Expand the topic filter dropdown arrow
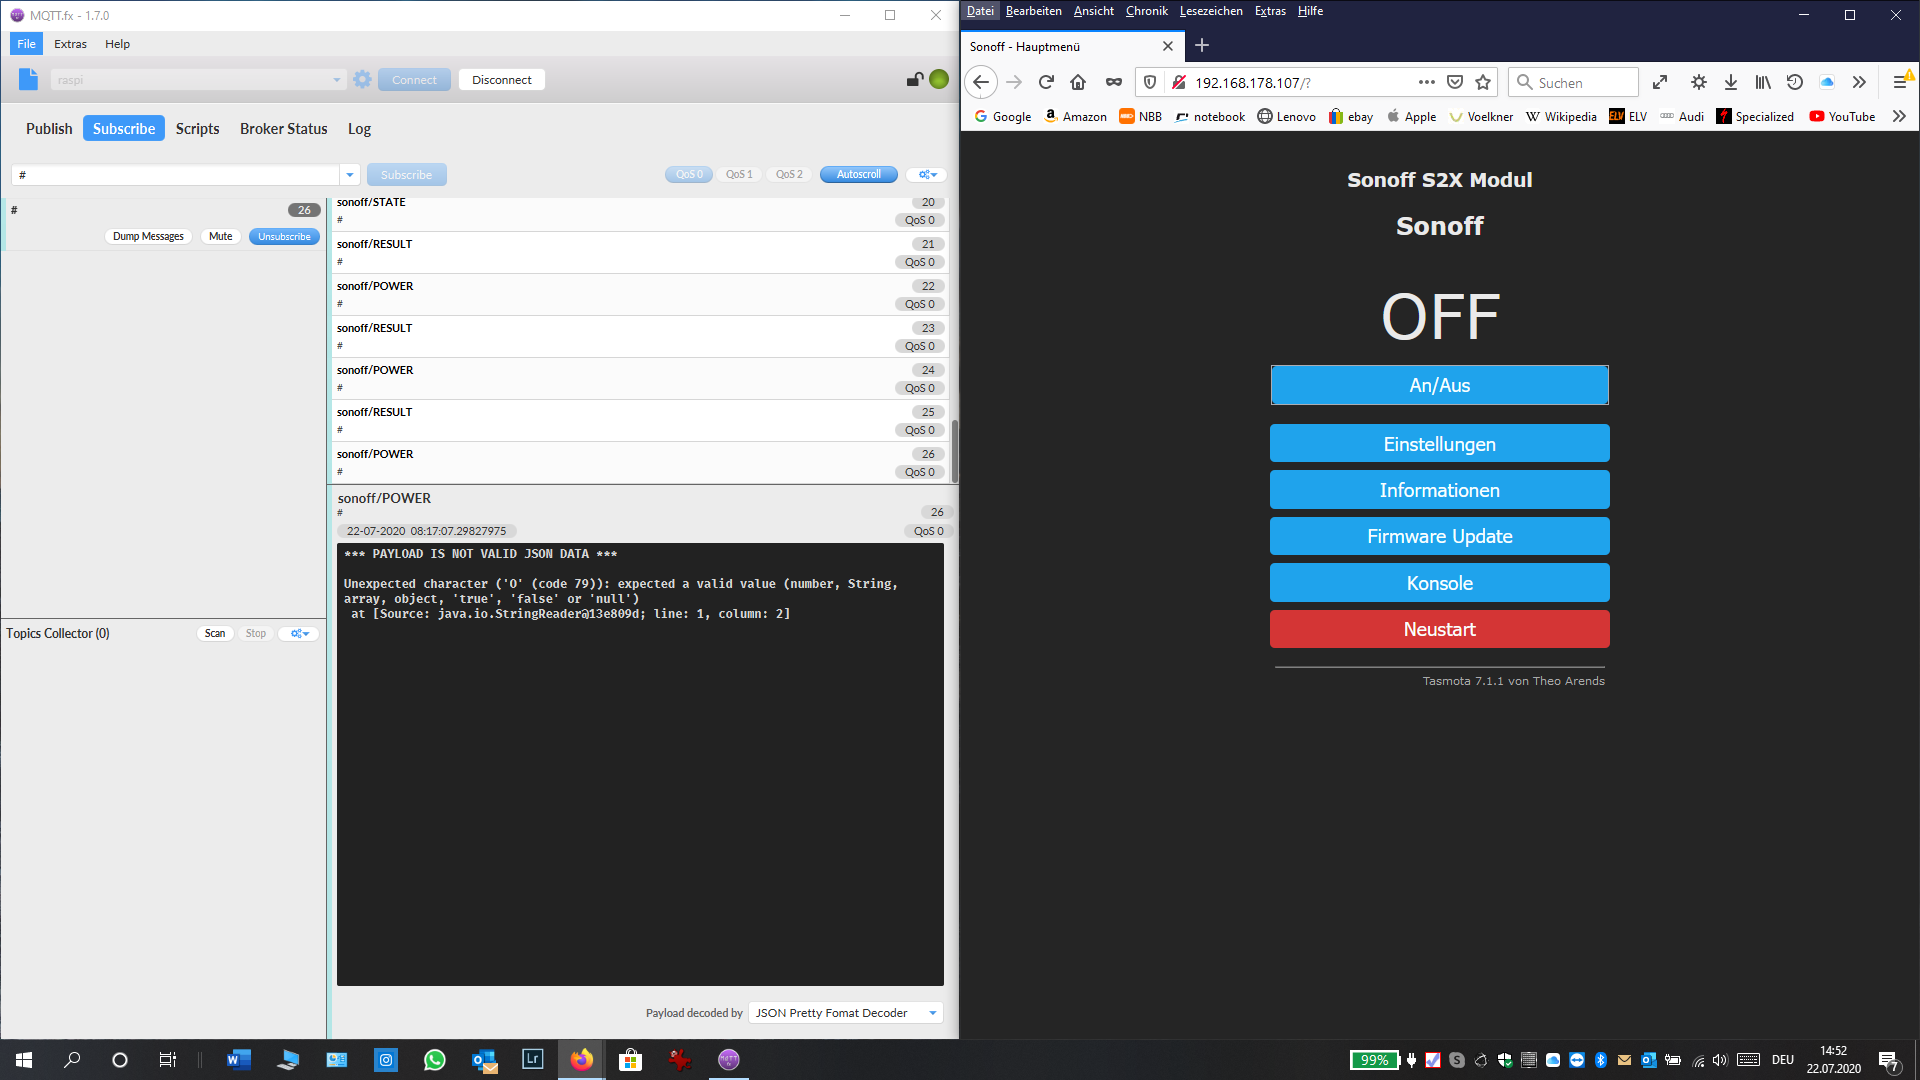The image size is (1920, 1080). click(x=349, y=175)
